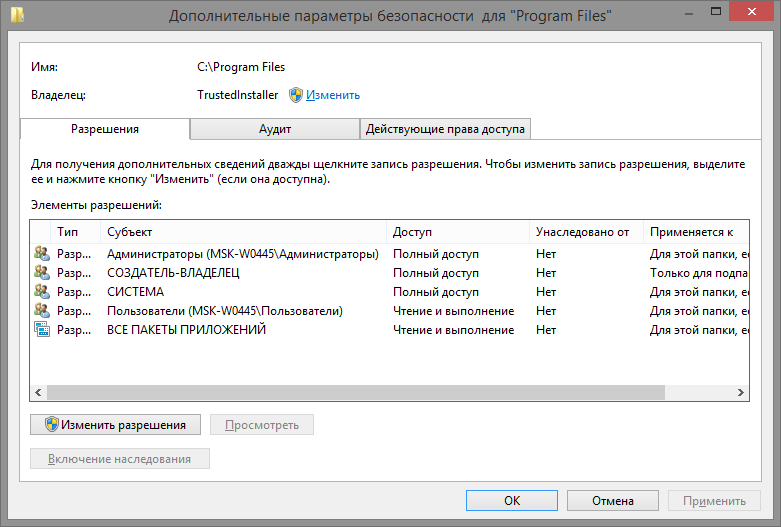The height and width of the screenshot is (527, 781).
Task: Open the Аудит tab
Action: pos(274,129)
